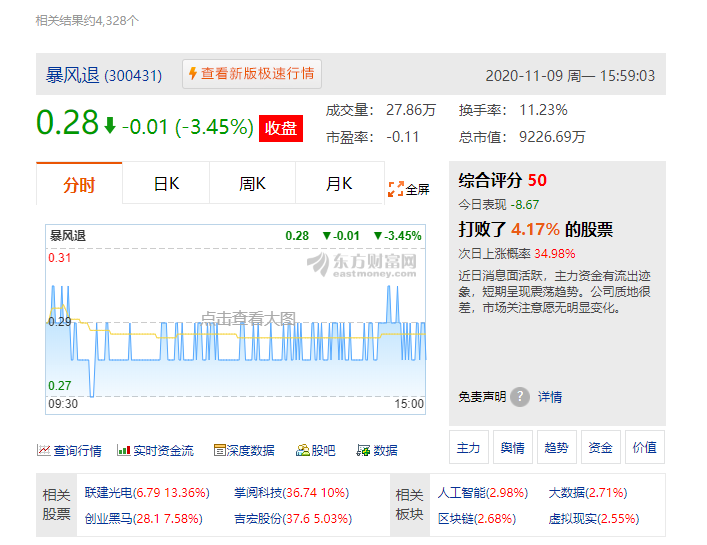
Task: Click the 查询行情 chart icon
Action: pyautogui.click(x=43, y=450)
